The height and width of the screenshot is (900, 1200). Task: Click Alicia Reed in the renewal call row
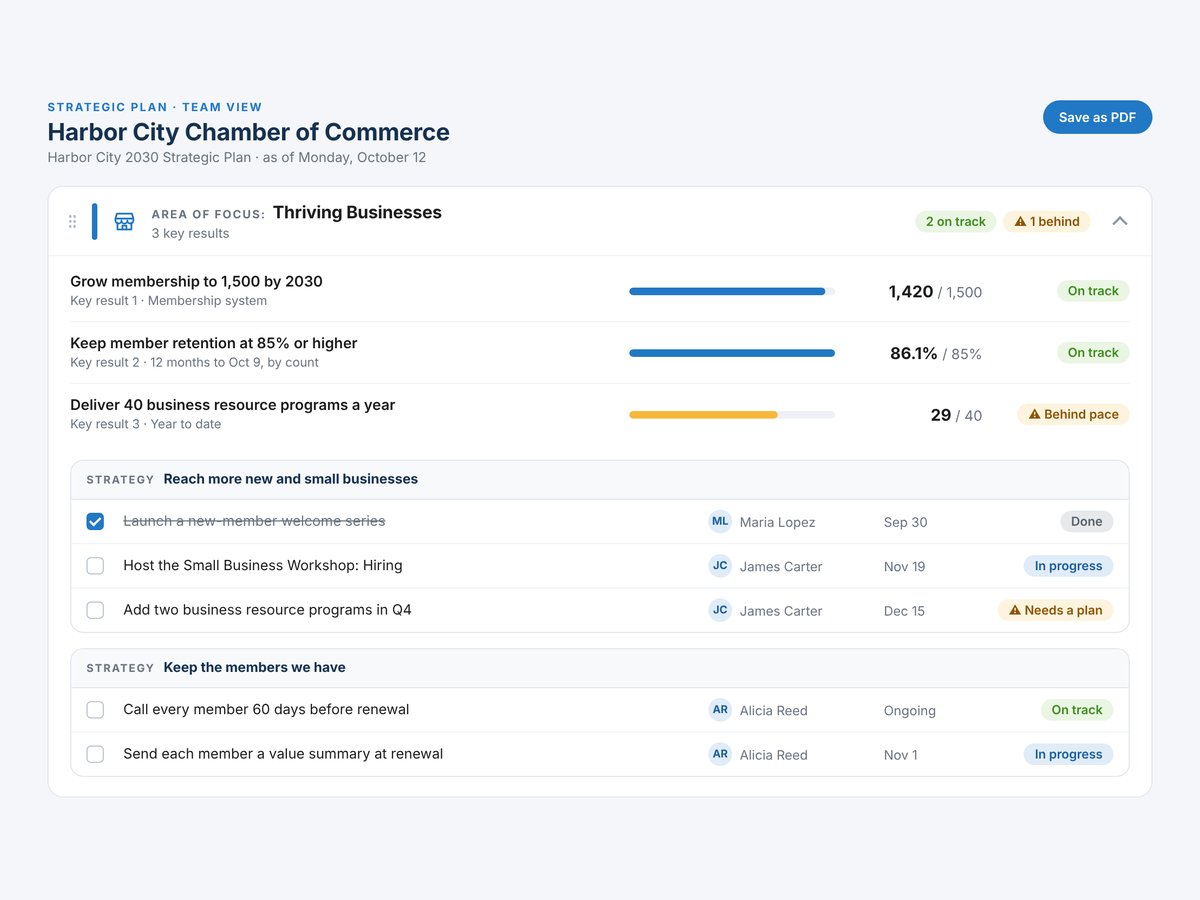[x=774, y=710]
